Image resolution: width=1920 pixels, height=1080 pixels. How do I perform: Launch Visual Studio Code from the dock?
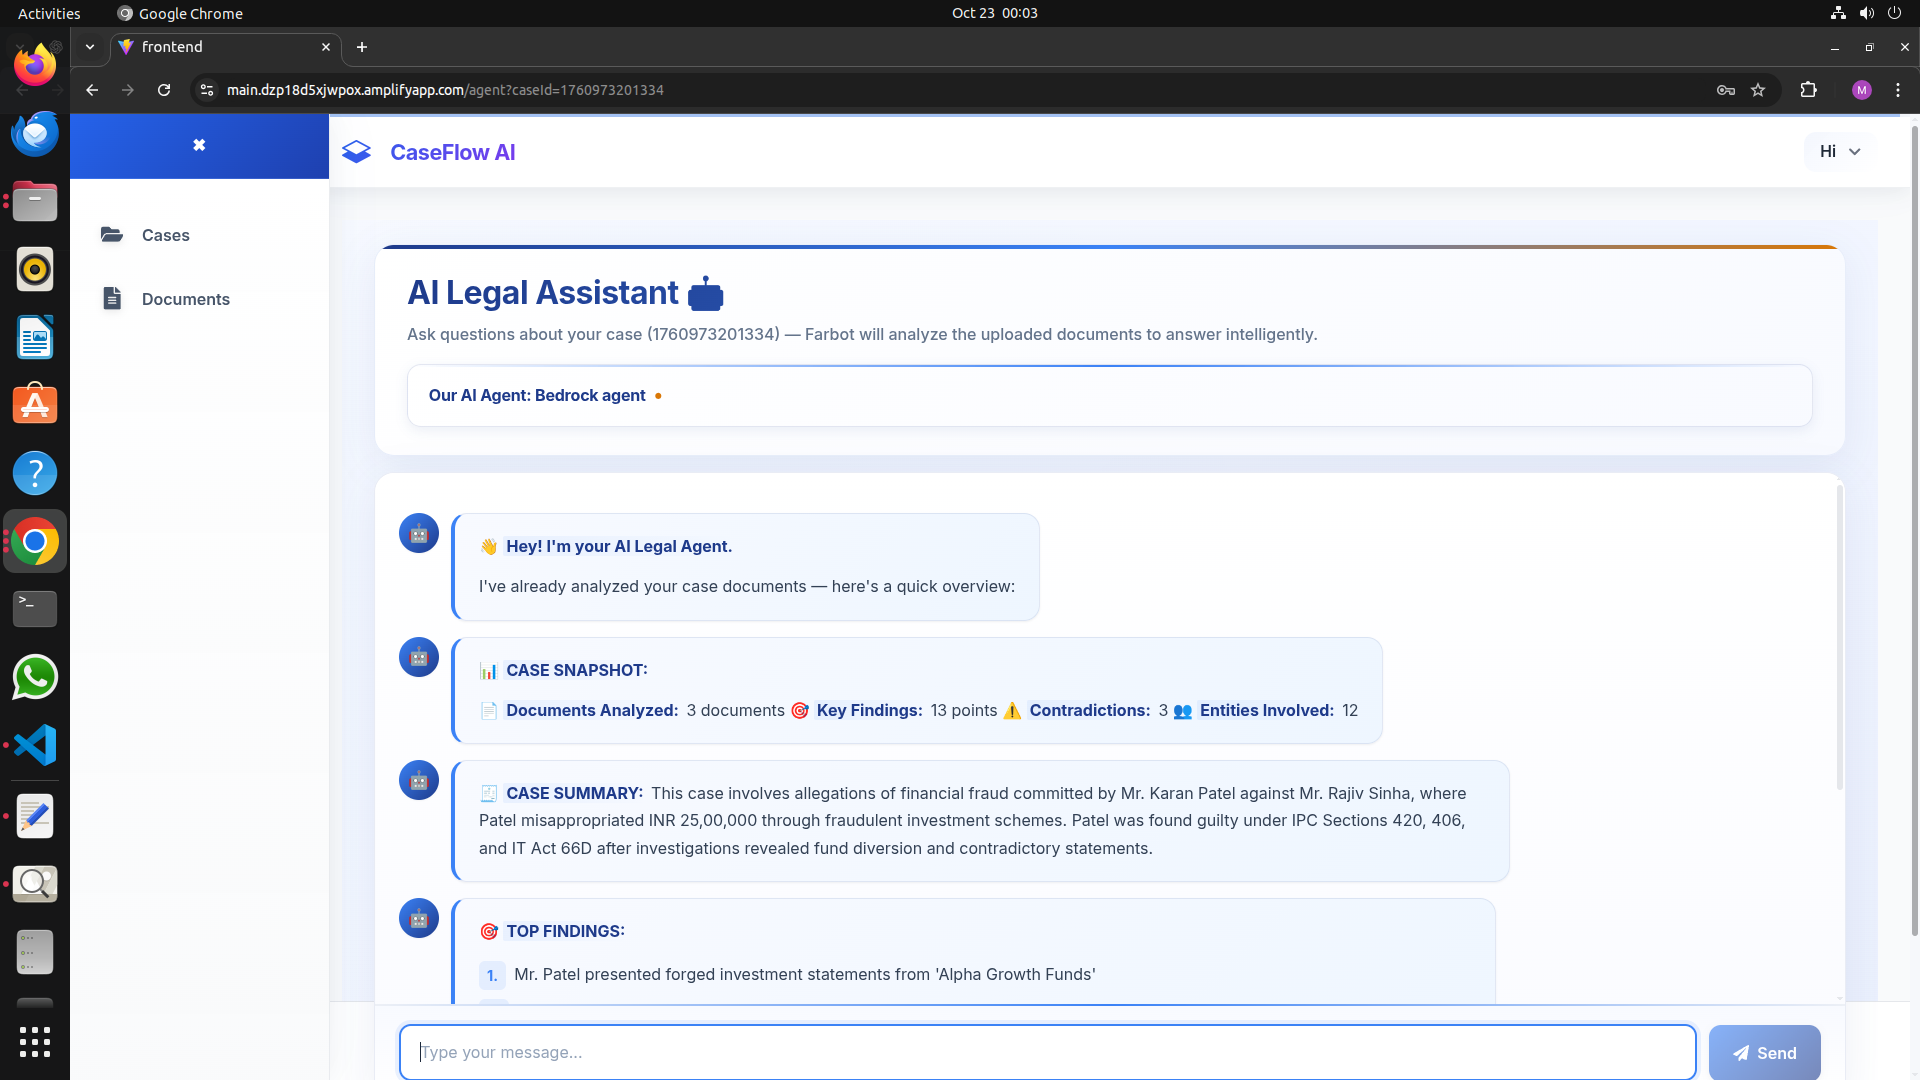[x=35, y=745]
